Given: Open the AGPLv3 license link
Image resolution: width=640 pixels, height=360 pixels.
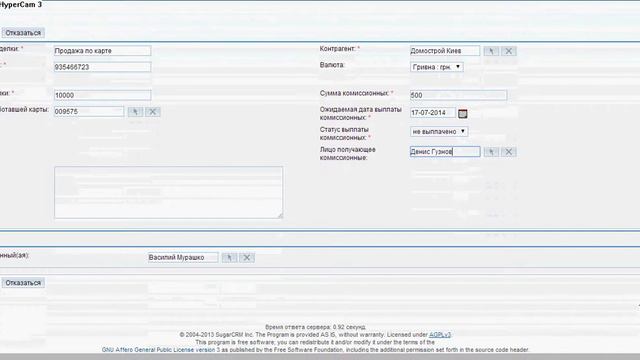Looking at the screenshot, I should point(440,335).
